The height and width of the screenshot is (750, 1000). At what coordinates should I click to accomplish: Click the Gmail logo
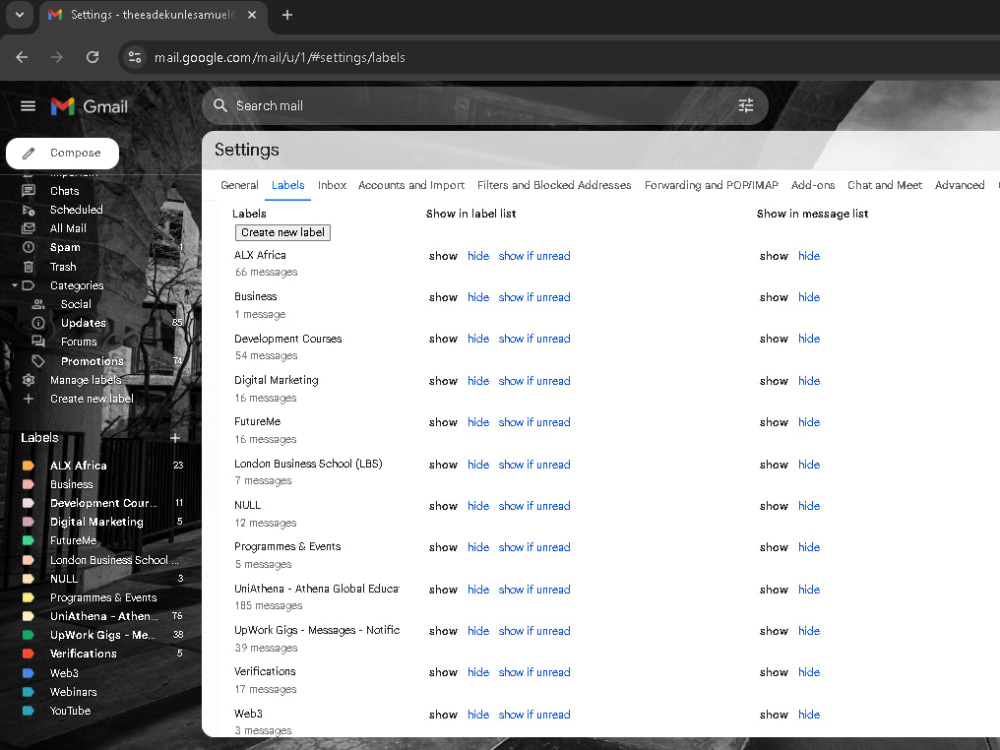pos(89,107)
